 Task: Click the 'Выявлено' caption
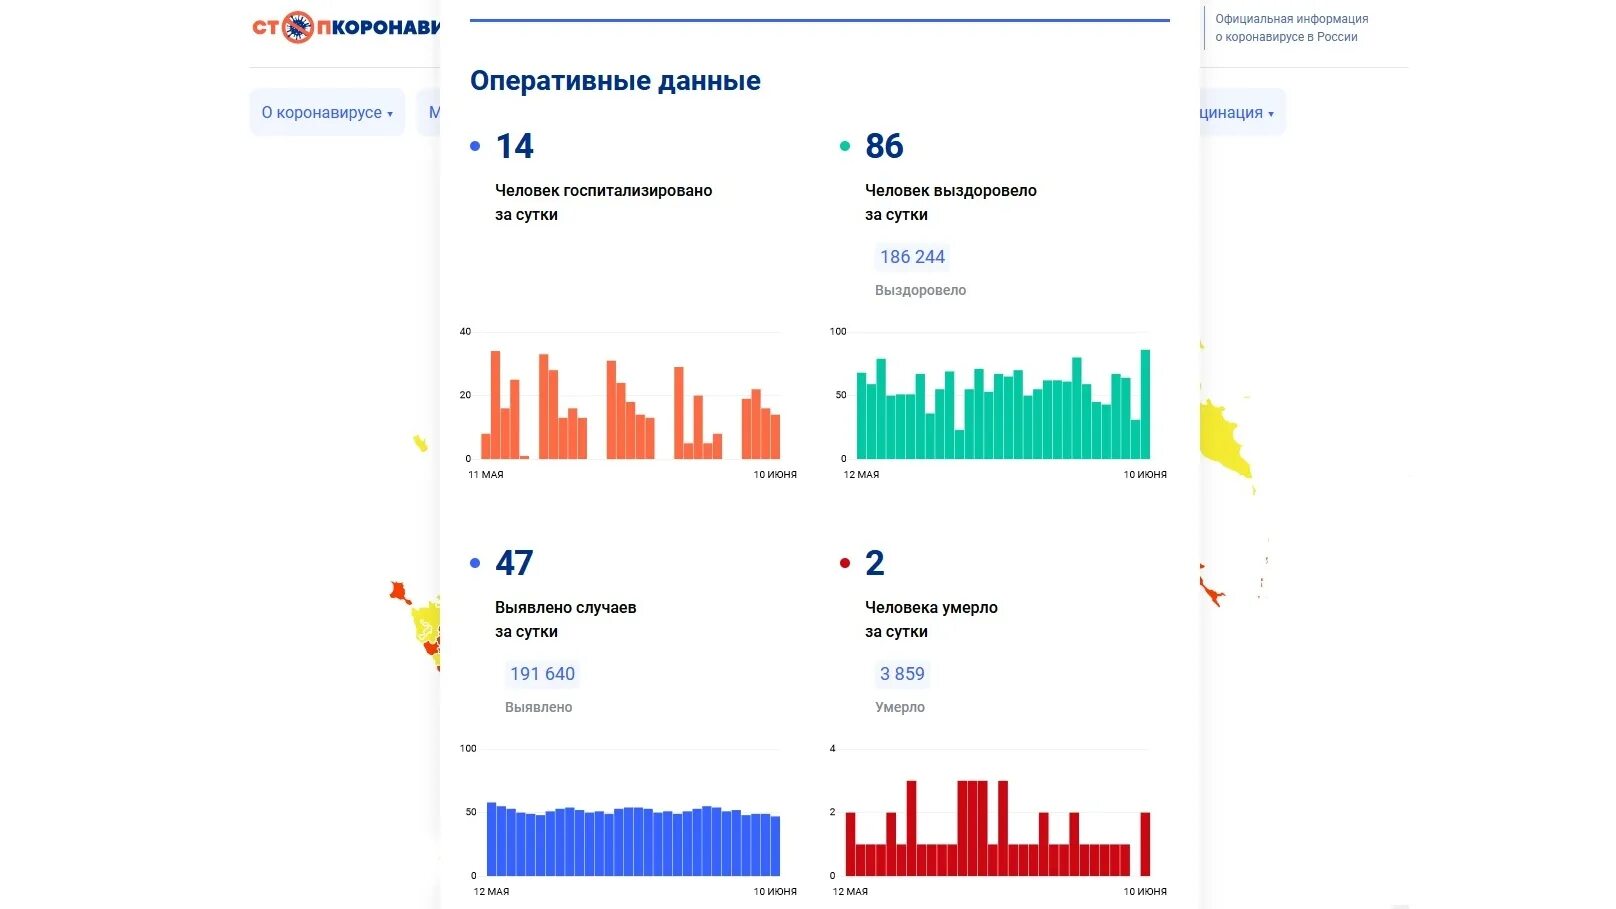538,707
